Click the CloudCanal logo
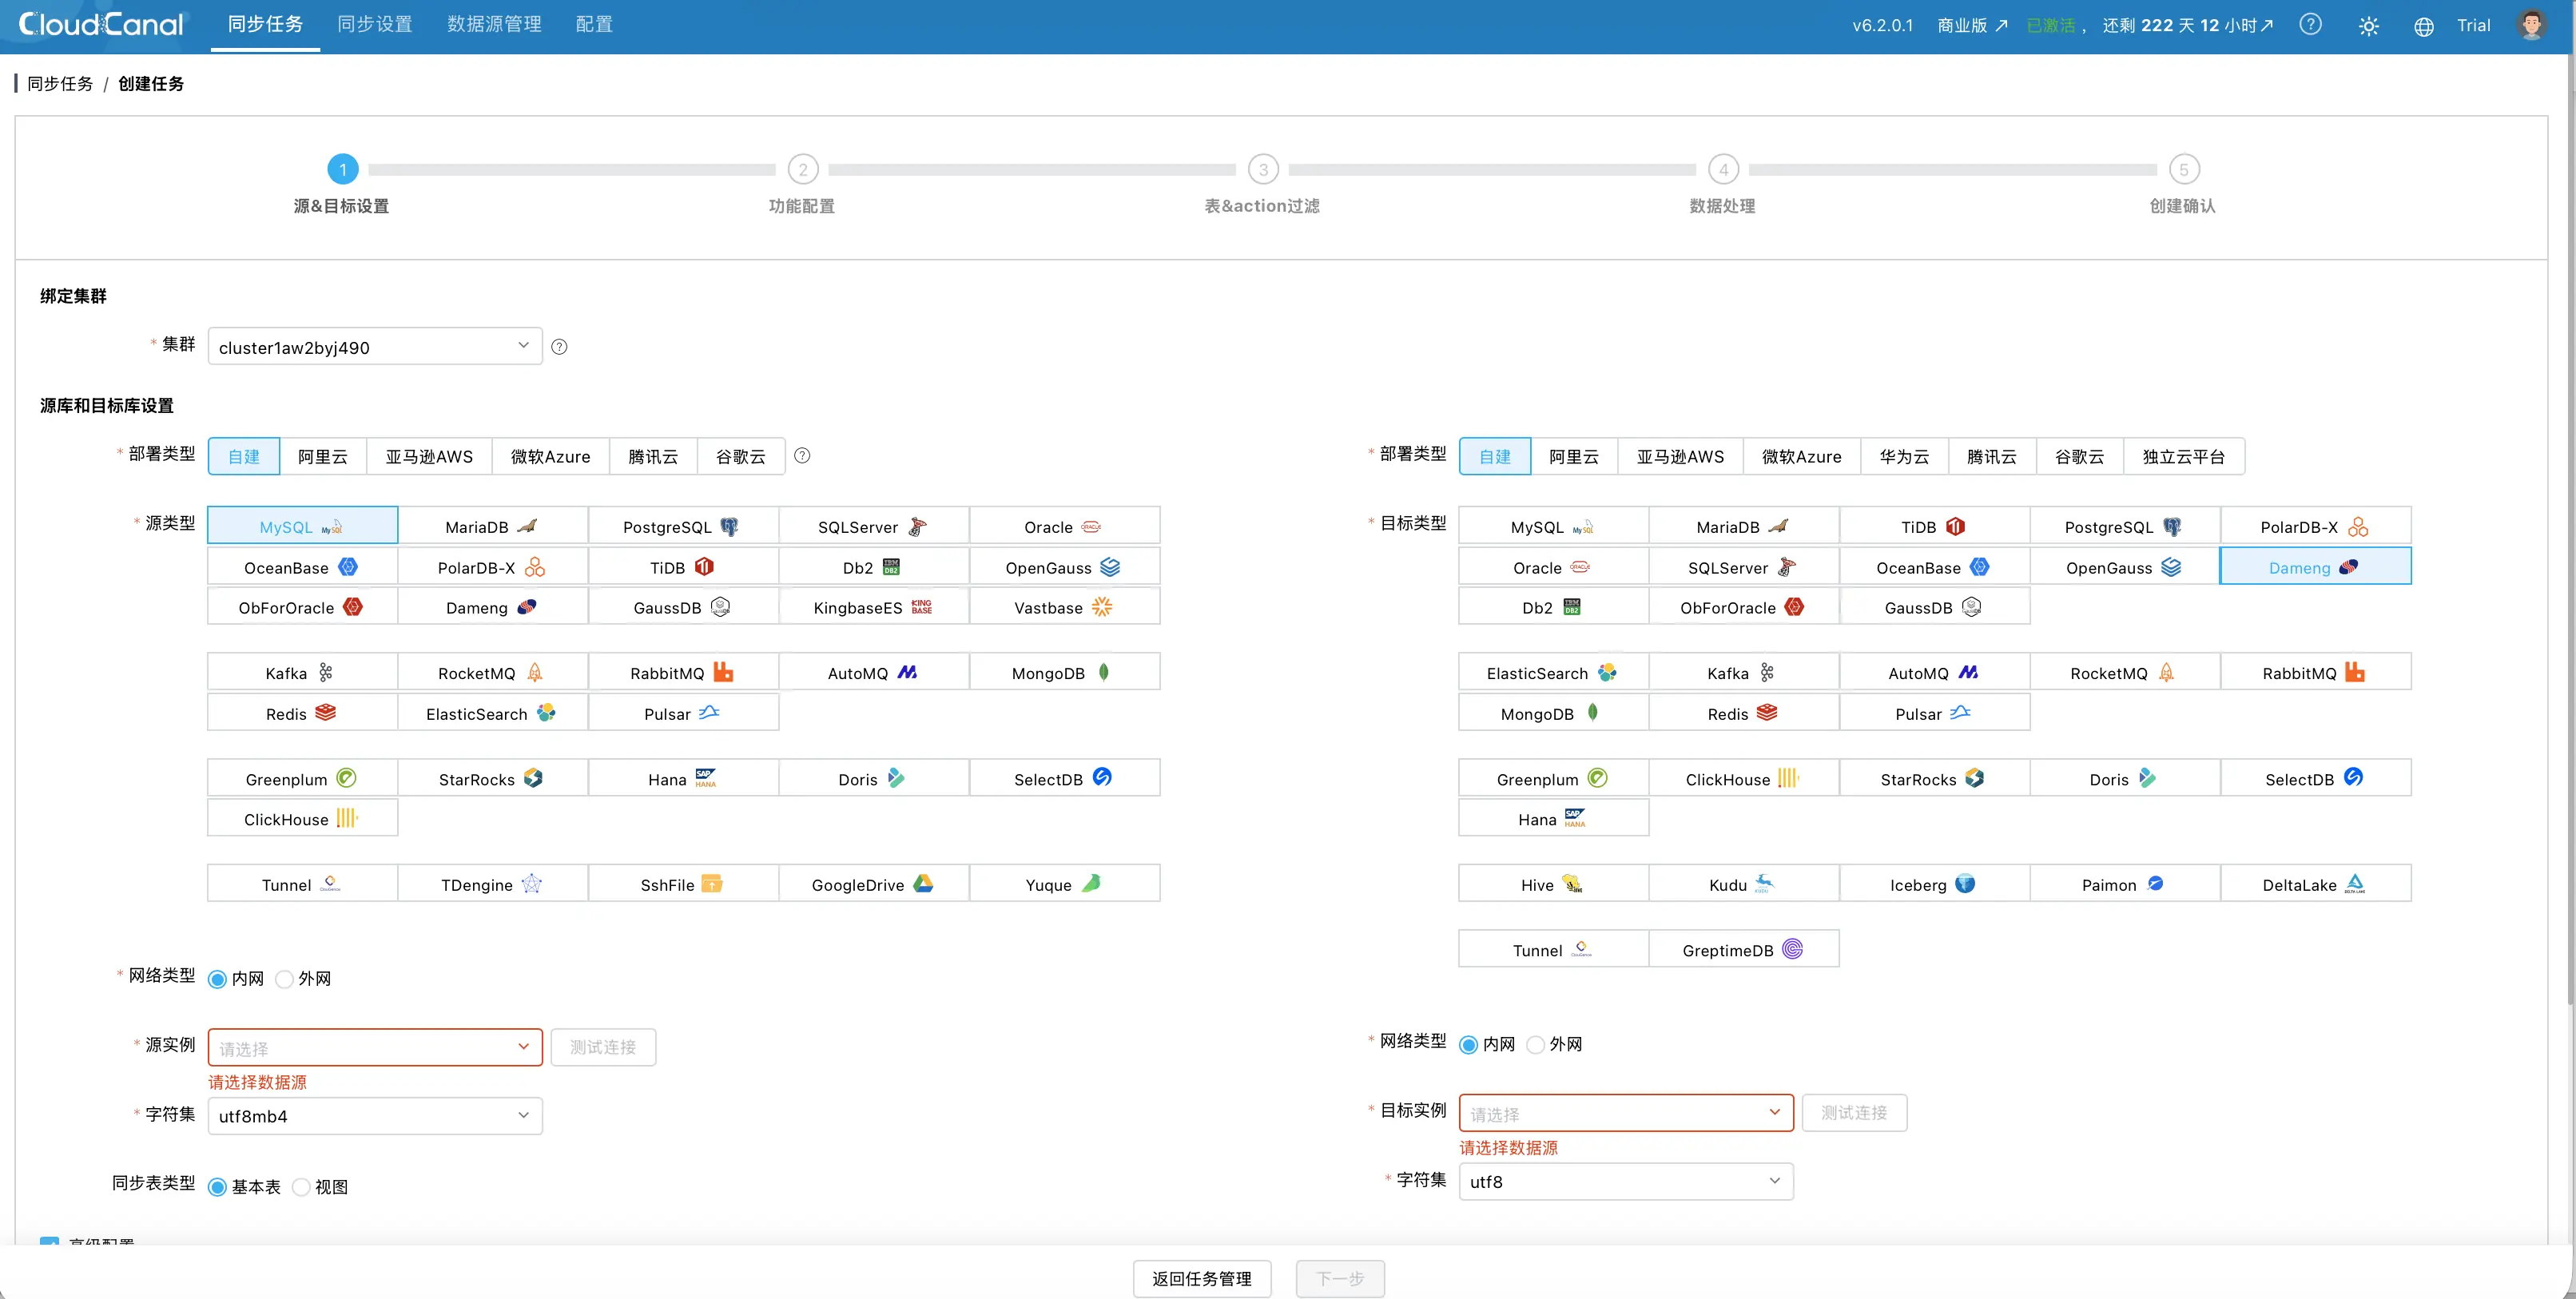The width and height of the screenshot is (2576, 1299). pyautogui.click(x=102, y=24)
